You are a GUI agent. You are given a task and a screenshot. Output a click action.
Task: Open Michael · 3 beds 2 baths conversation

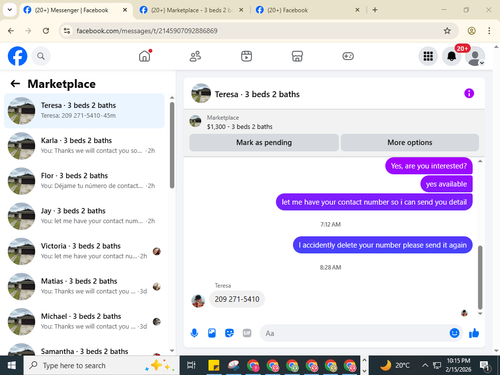tap(84, 322)
